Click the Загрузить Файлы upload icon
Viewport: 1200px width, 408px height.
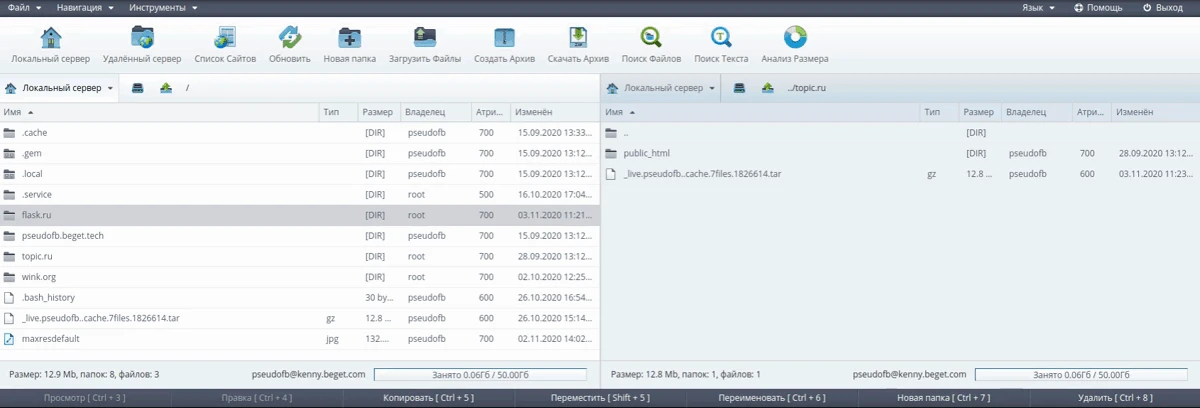[424, 38]
